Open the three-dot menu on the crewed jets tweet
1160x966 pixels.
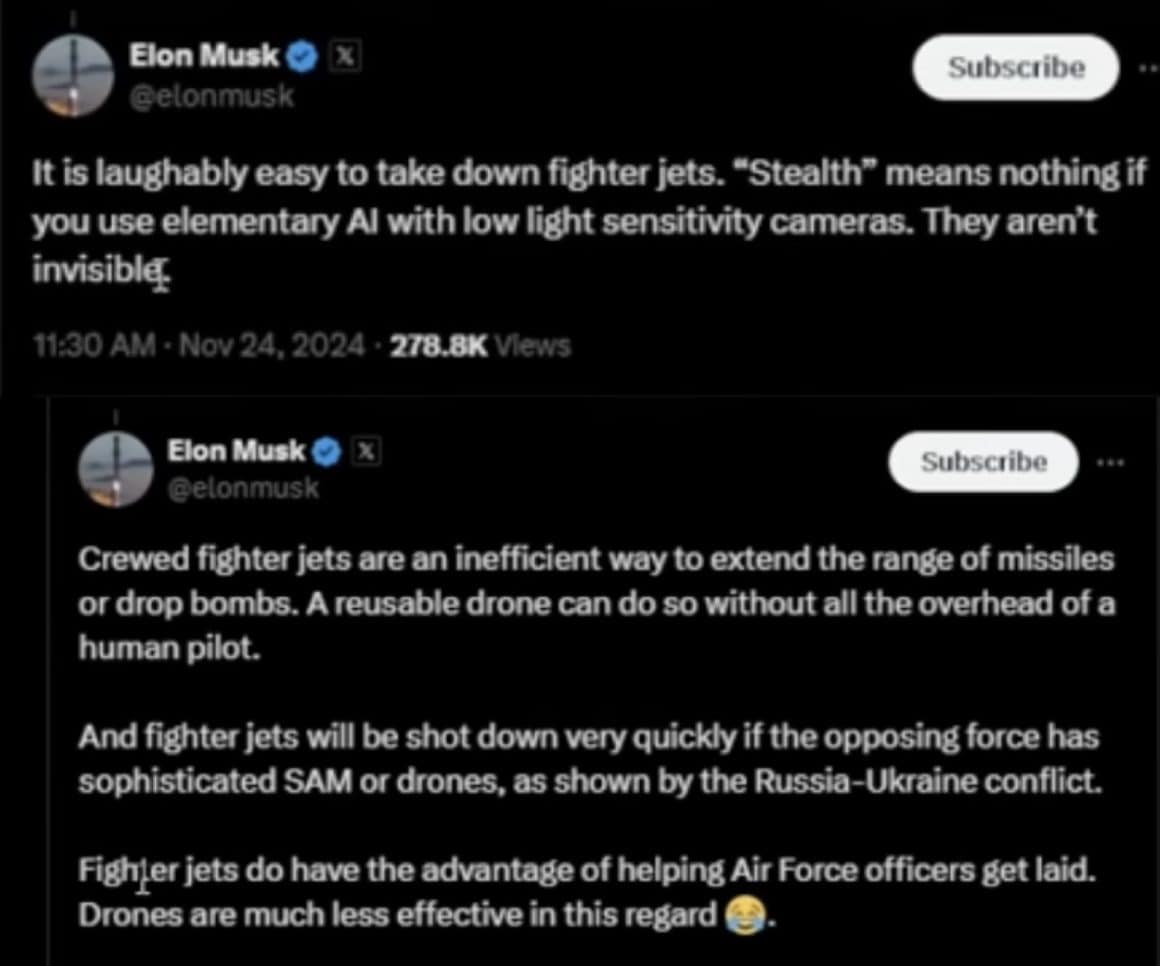tap(1110, 462)
